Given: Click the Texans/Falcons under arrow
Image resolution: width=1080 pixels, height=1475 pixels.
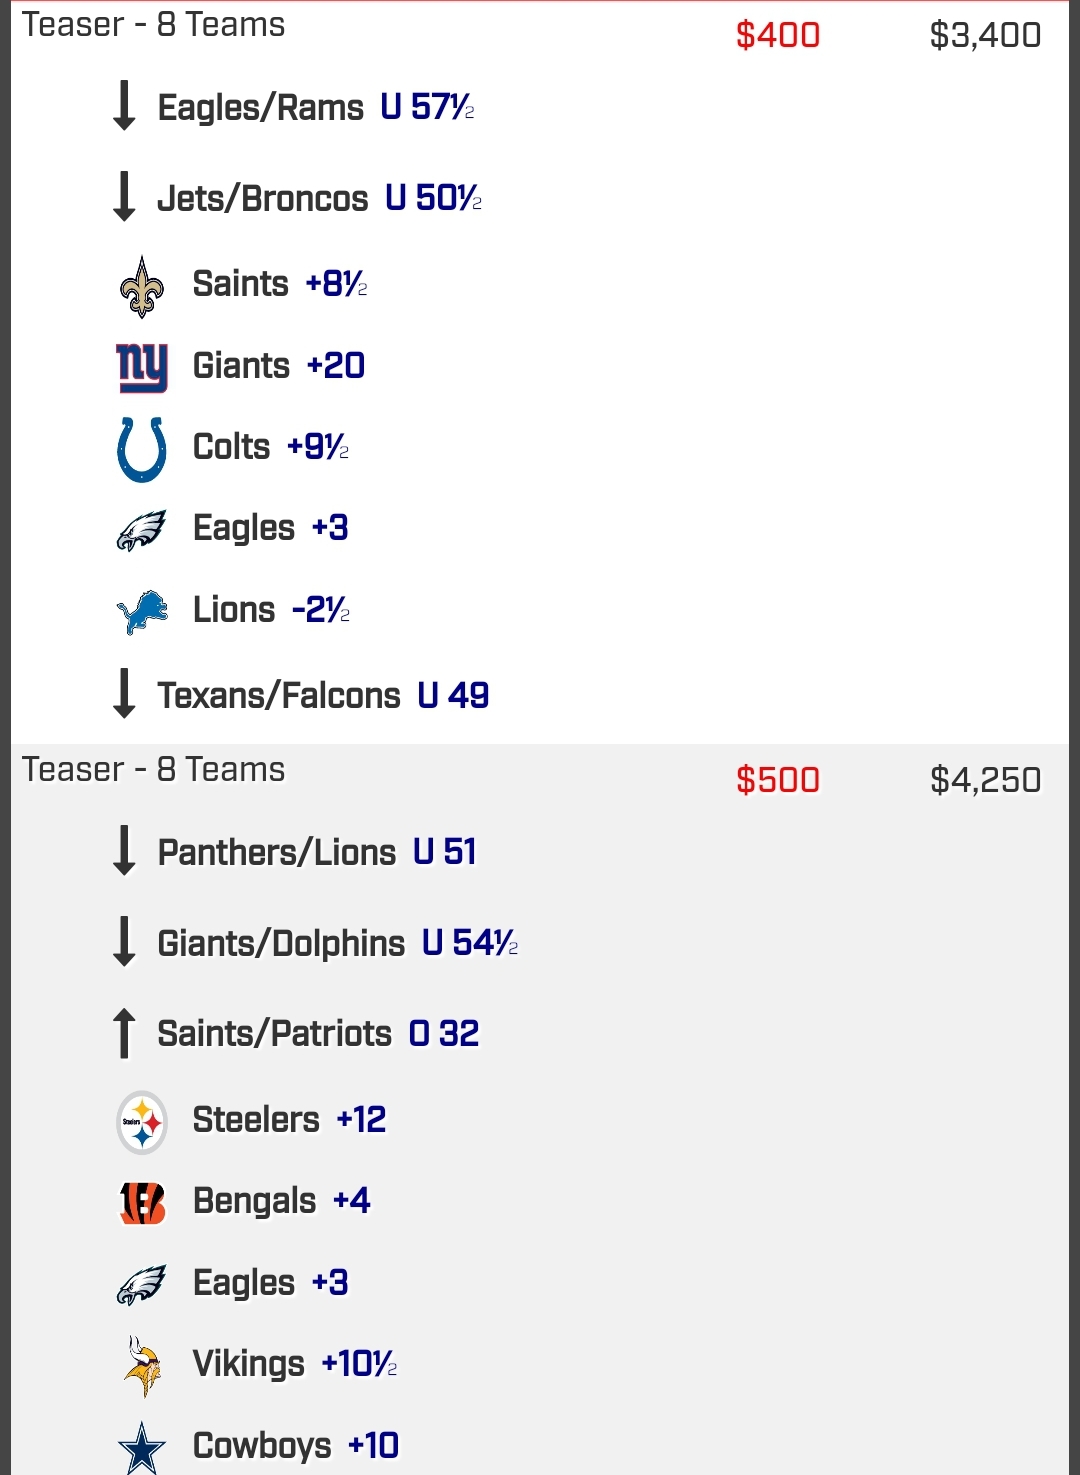Looking at the screenshot, I should pos(124,694).
